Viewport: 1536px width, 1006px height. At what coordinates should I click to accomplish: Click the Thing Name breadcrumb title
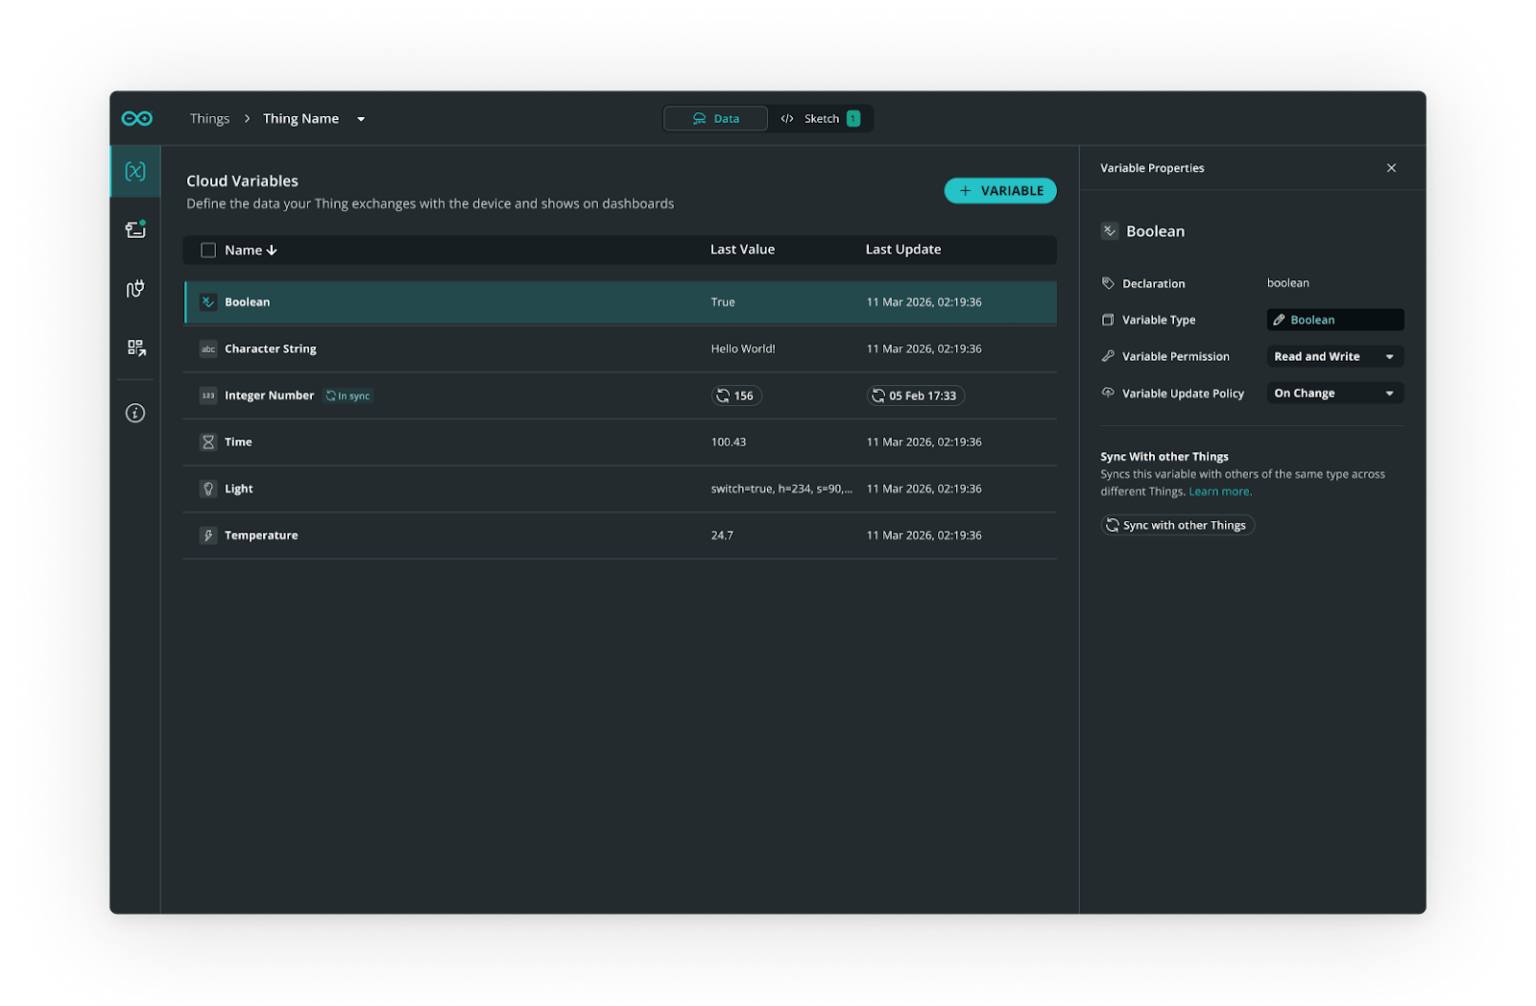tap(301, 119)
